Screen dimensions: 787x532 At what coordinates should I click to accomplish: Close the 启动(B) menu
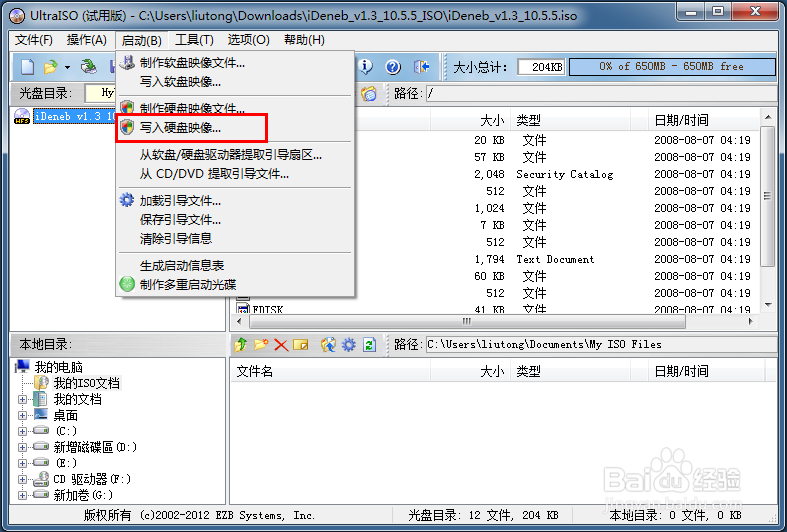(x=142, y=40)
